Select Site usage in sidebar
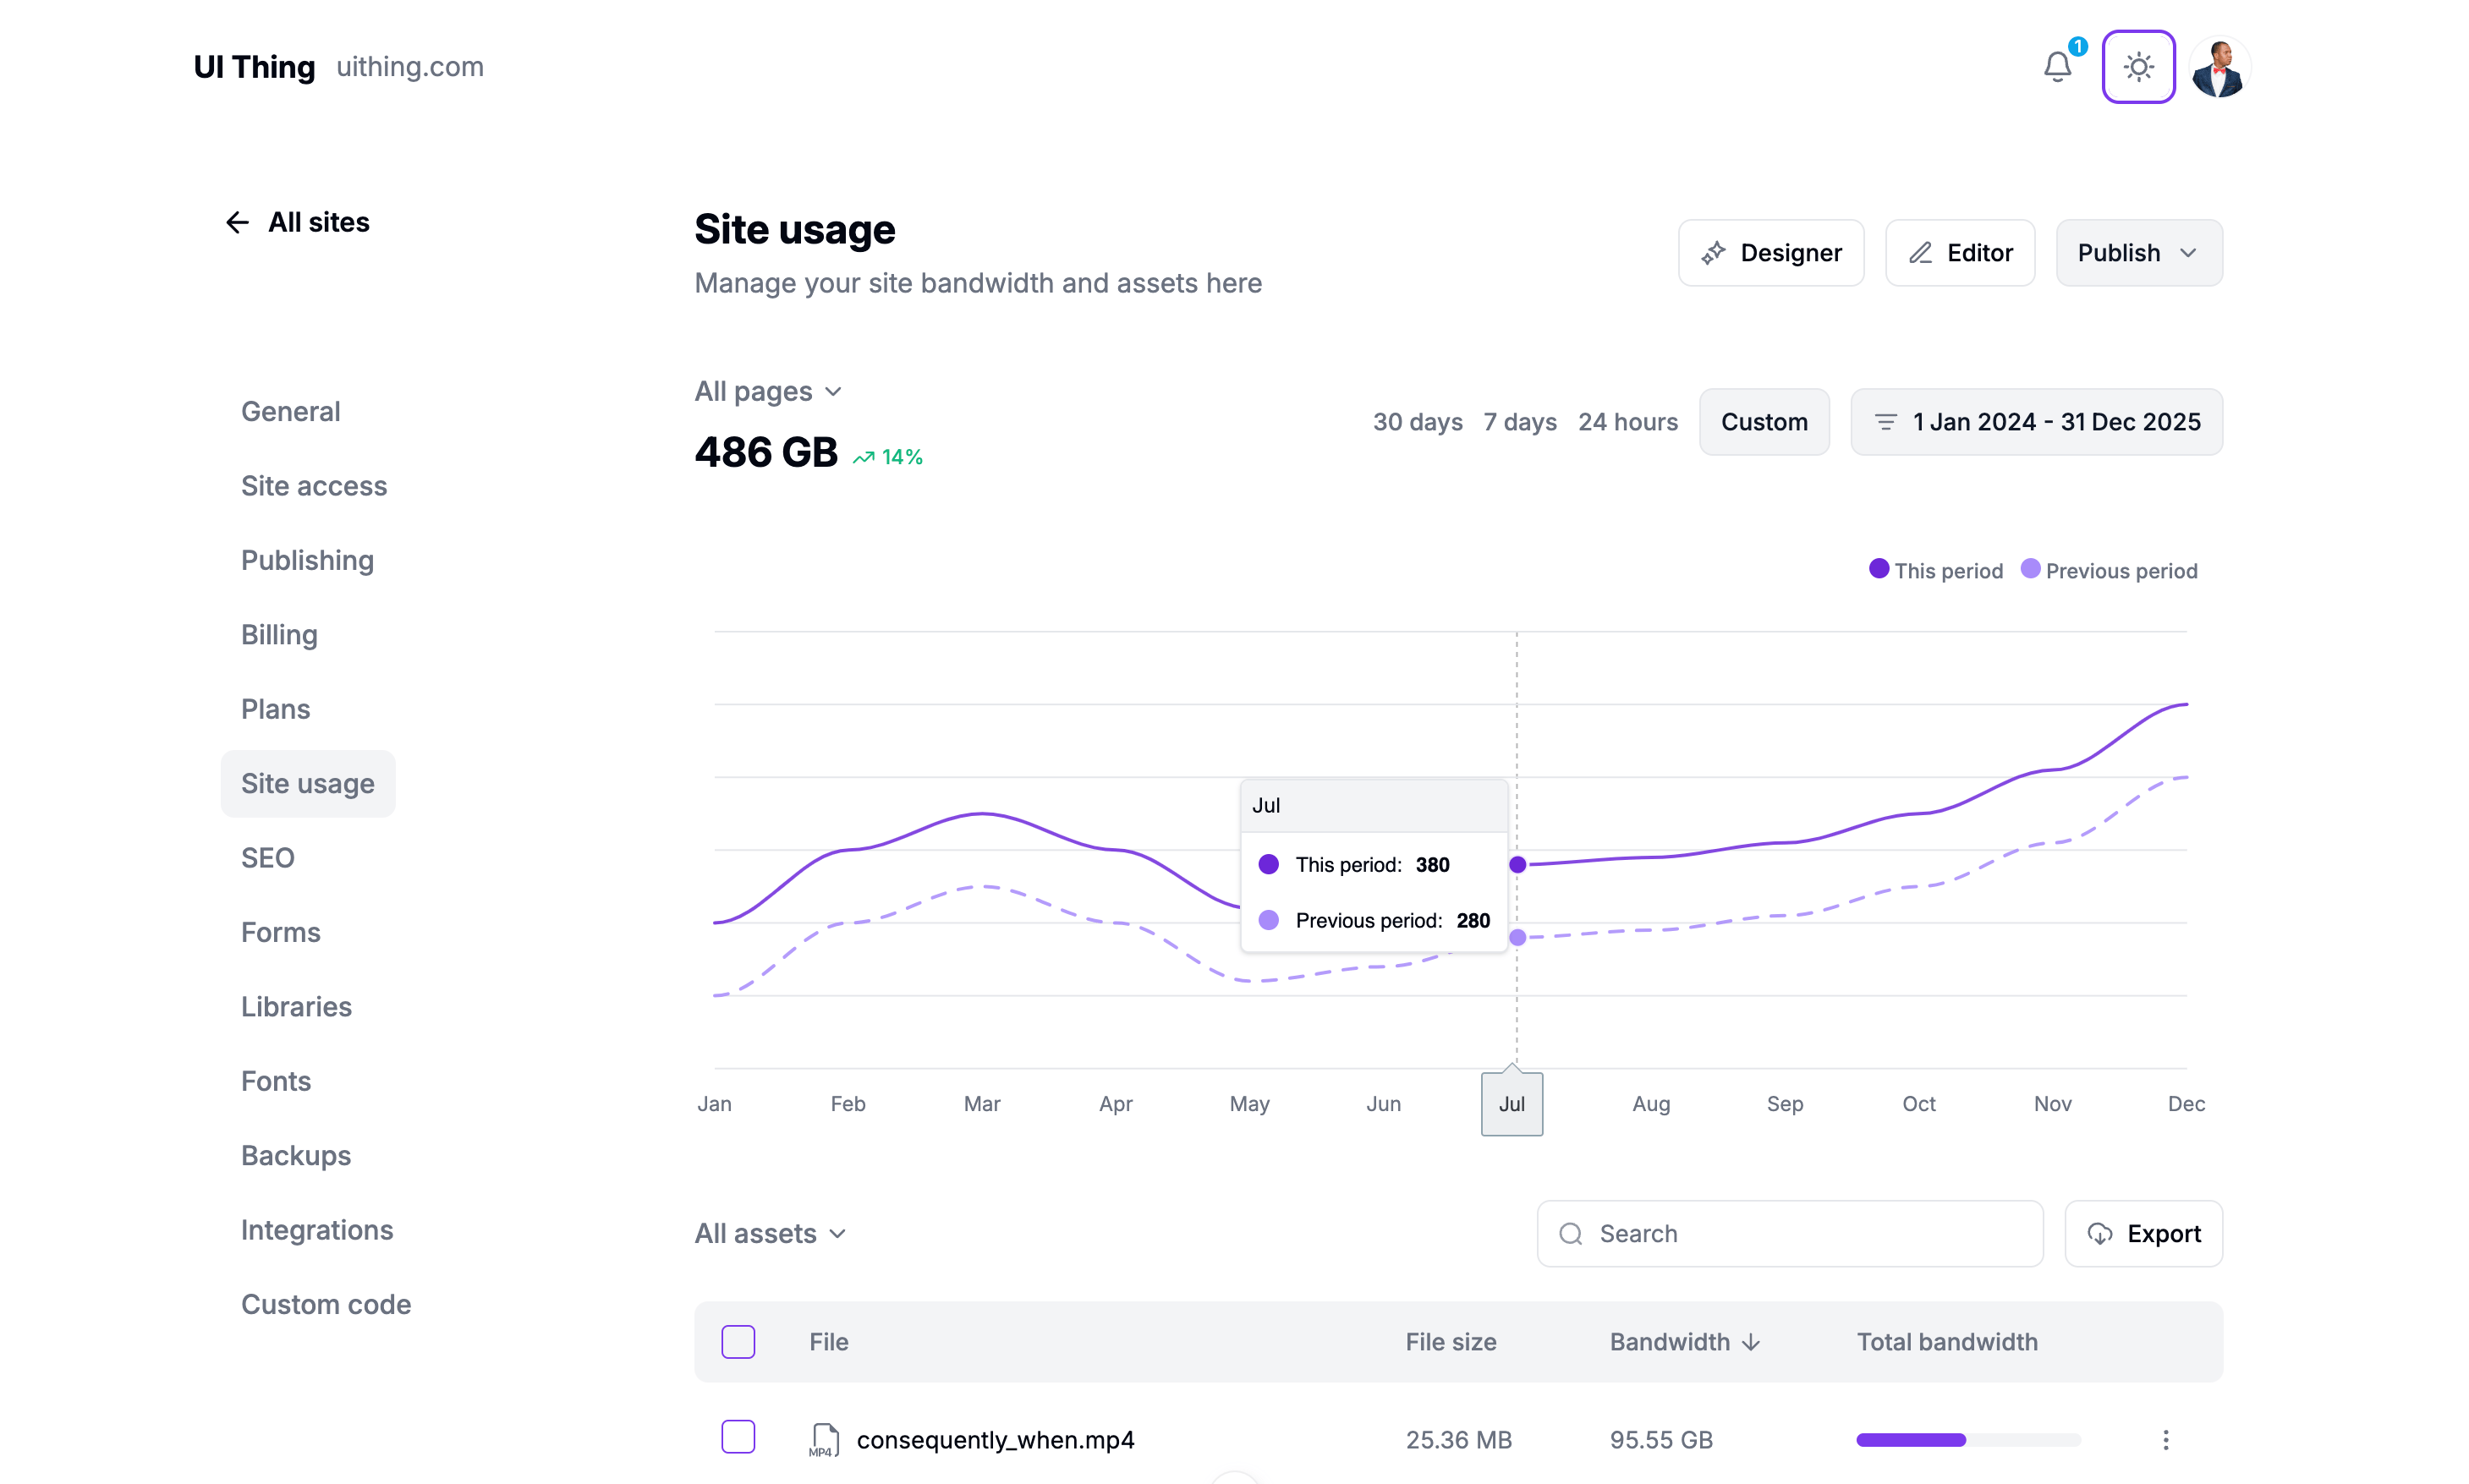Viewport: 2469px width, 1484px height. [308, 784]
